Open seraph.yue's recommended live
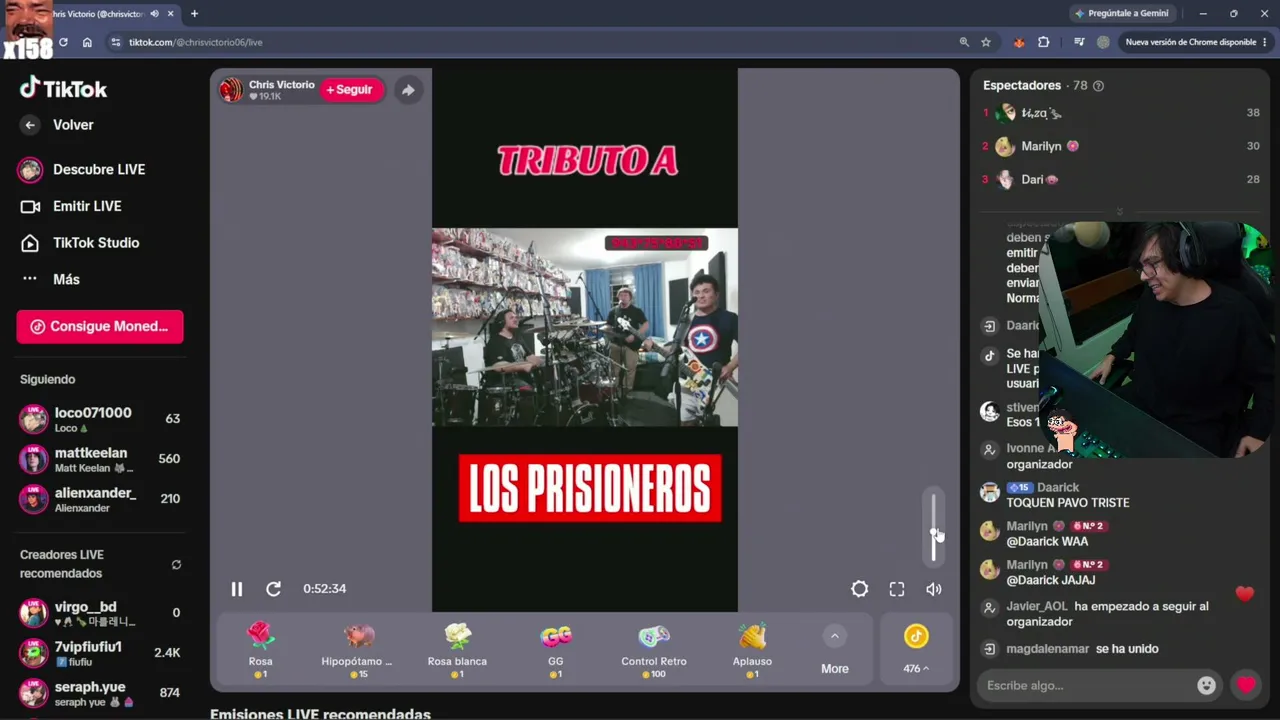This screenshot has width=1280, height=720. 100,693
